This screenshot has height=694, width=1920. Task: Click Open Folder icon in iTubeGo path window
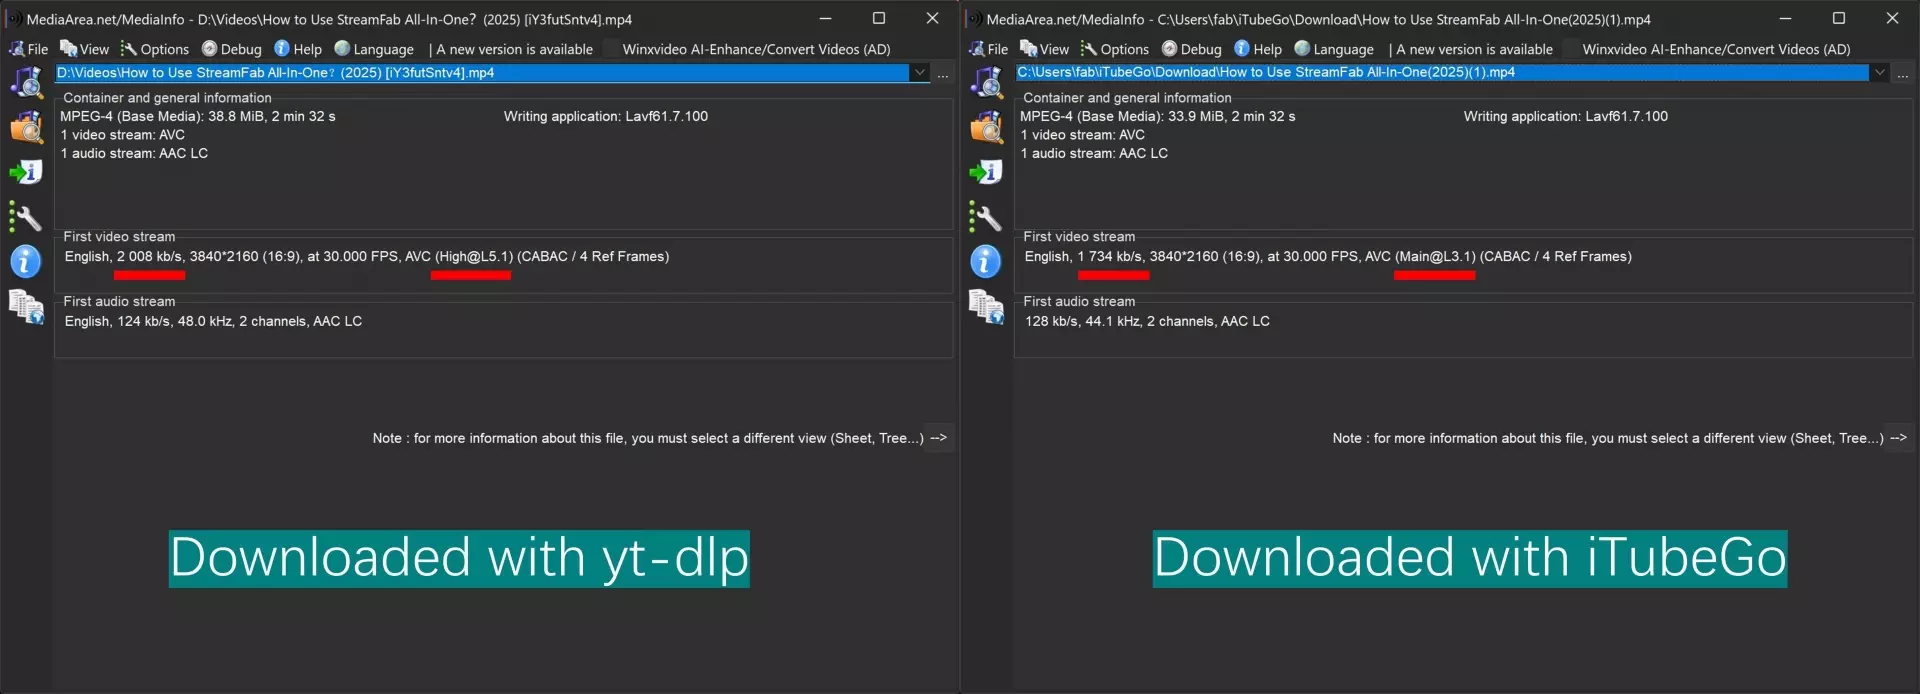point(986,127)
